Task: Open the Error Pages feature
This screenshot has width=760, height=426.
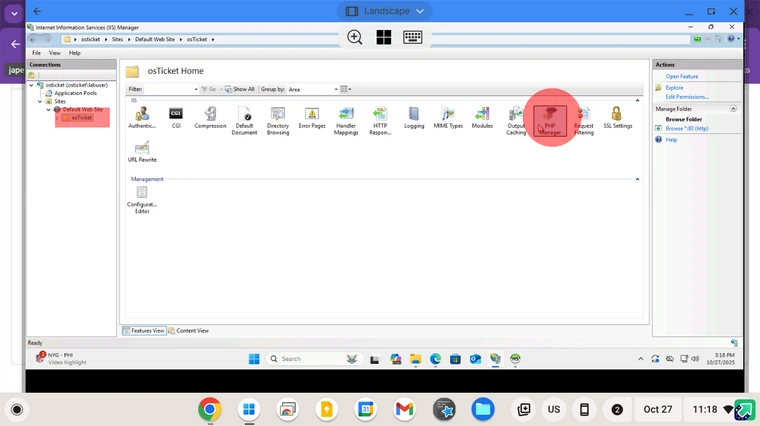Action: tap(312, 118)
